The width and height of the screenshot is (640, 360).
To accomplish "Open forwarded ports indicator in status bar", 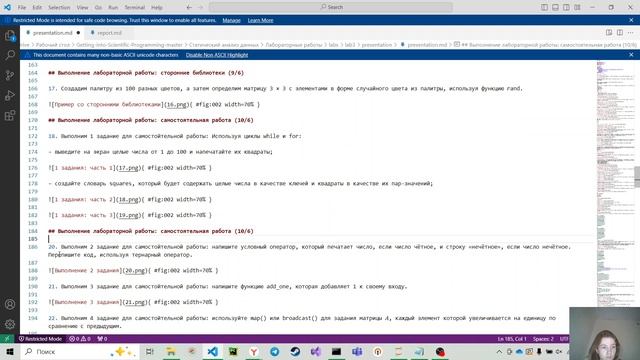I will click(x=102, y=339).
